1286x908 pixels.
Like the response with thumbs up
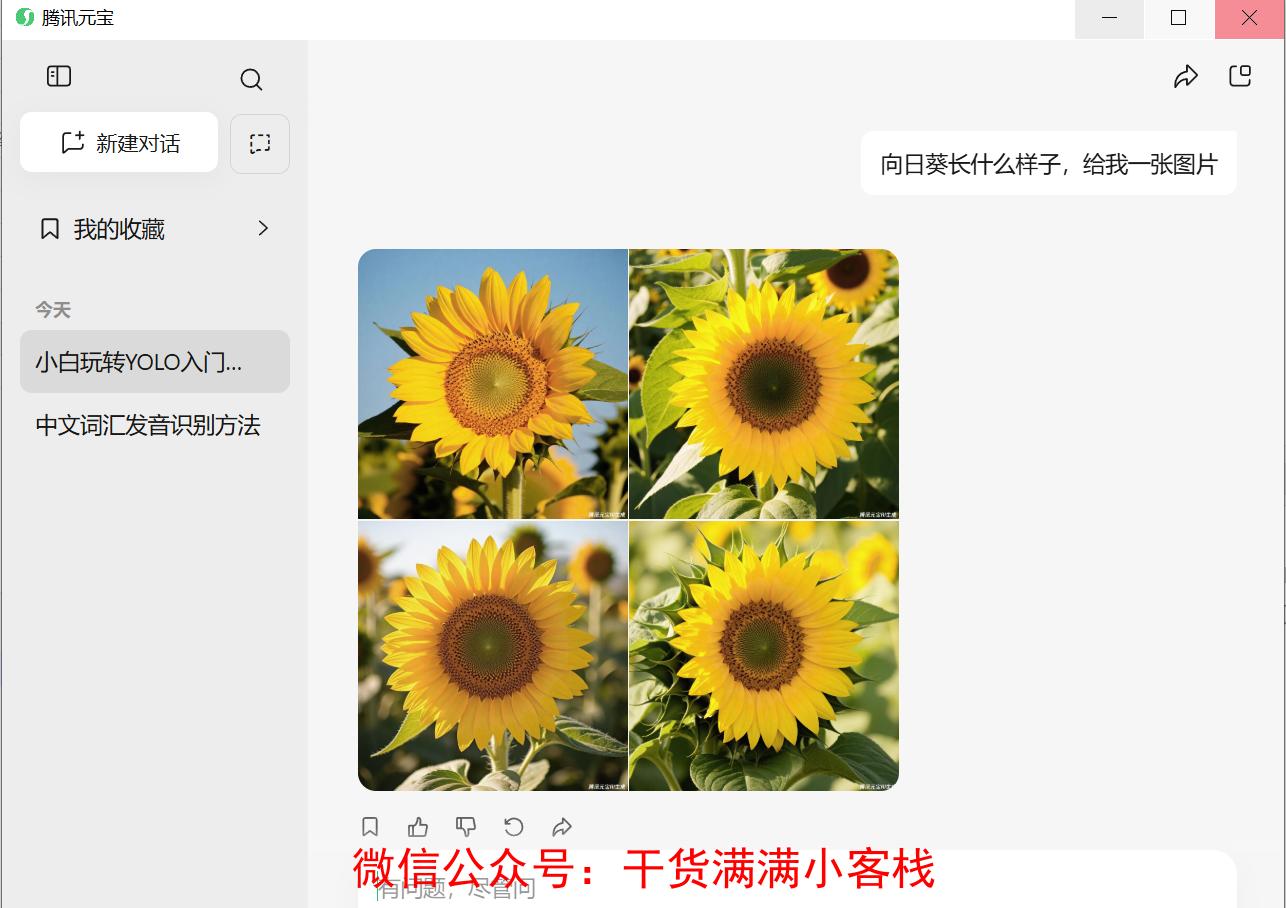coord(418,827)
